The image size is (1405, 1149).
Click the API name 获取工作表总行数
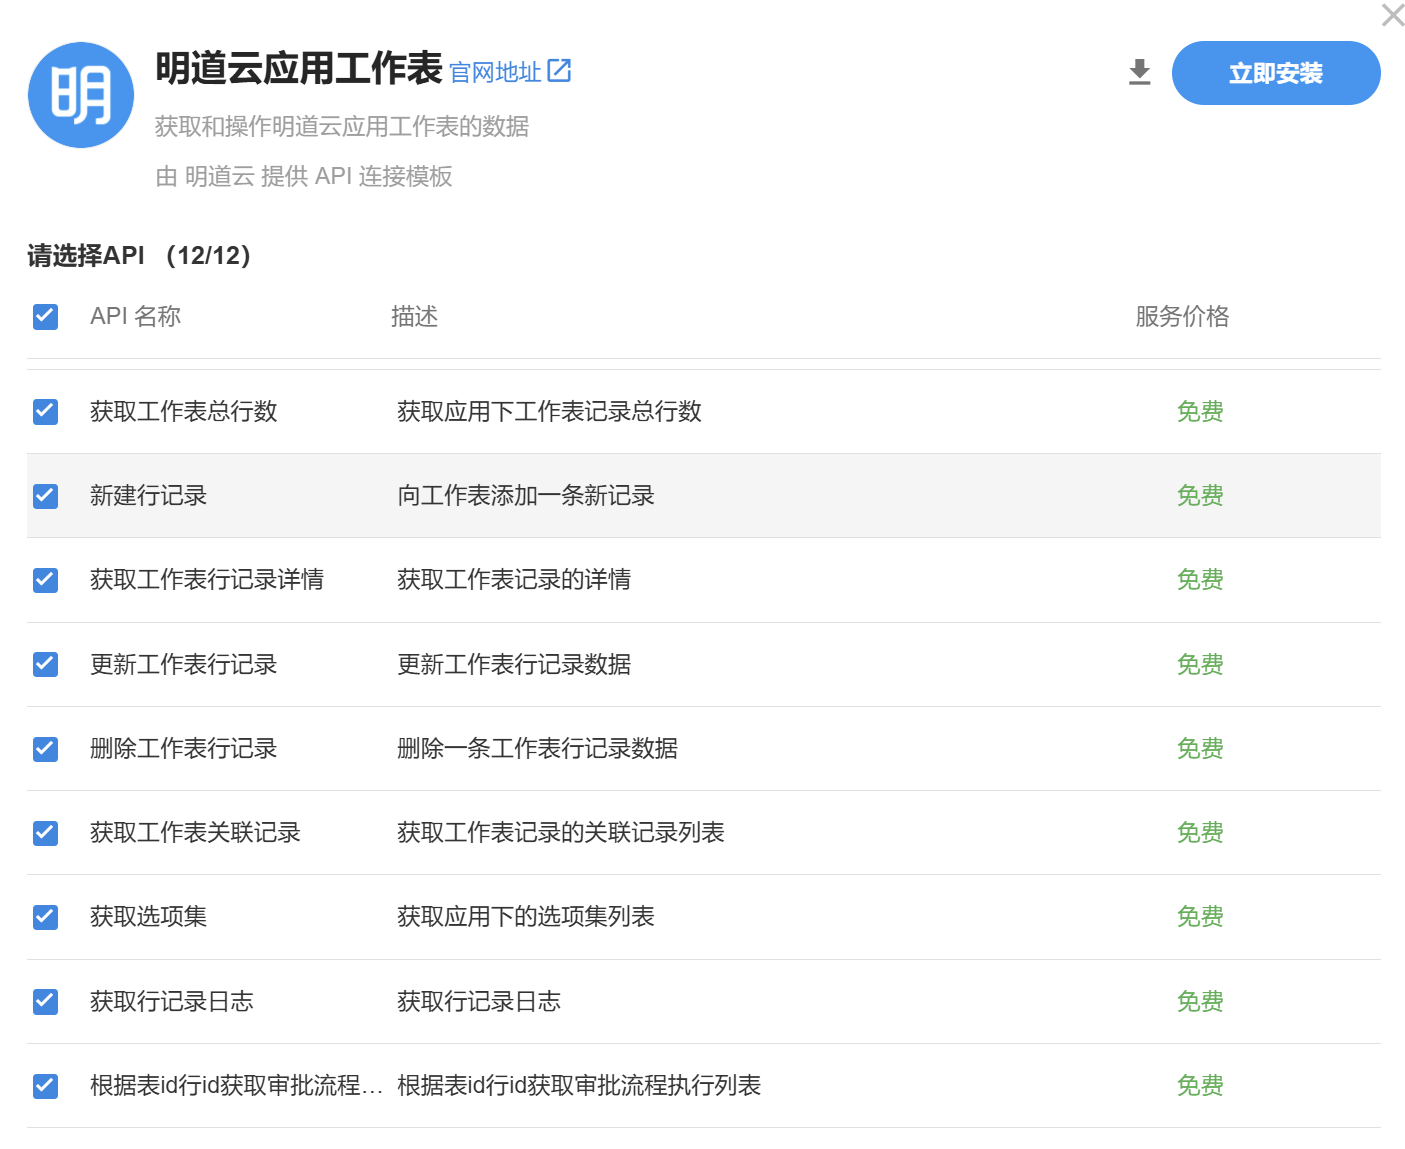[x=184, y=411]
